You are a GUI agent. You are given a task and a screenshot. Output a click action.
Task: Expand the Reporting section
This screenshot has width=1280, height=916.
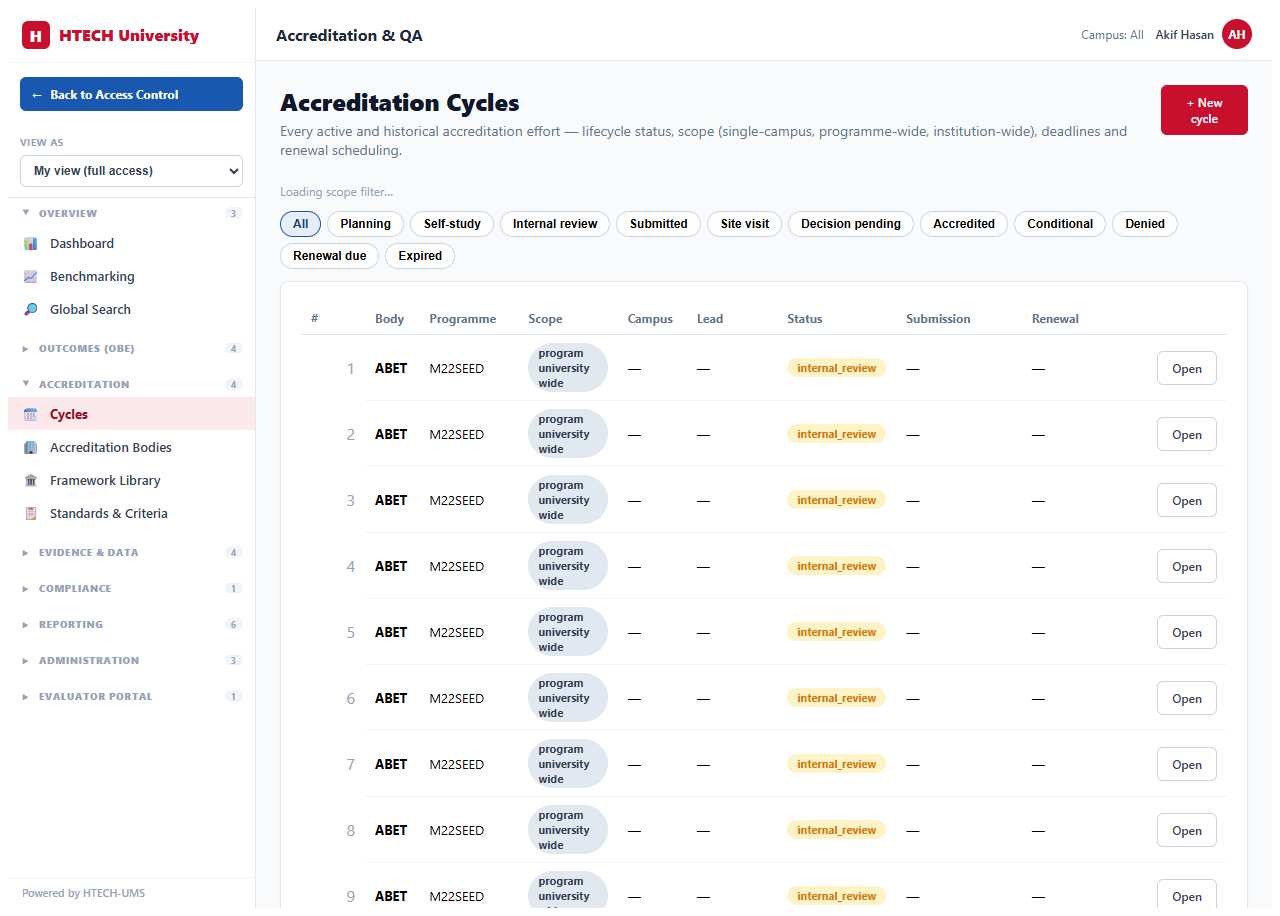[x=131, y=624]
